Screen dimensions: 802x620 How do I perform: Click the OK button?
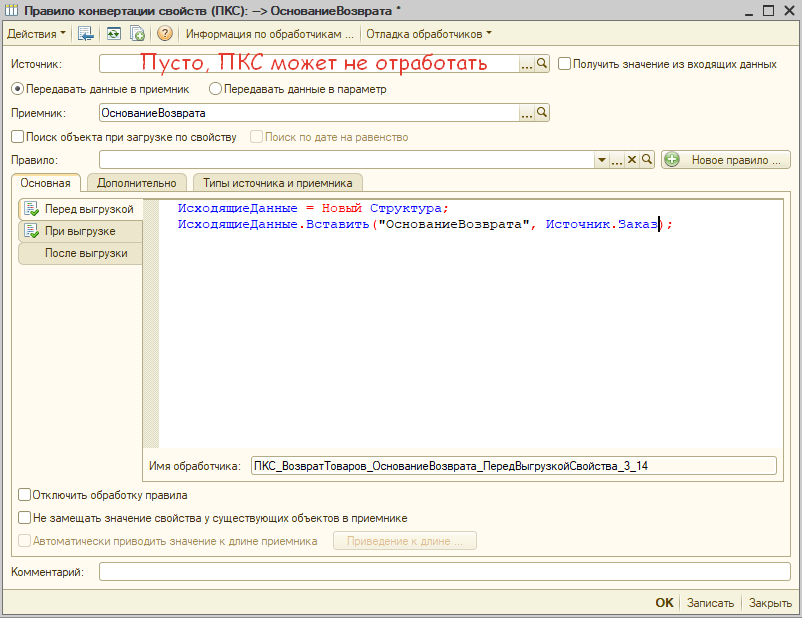pos(664,603)
